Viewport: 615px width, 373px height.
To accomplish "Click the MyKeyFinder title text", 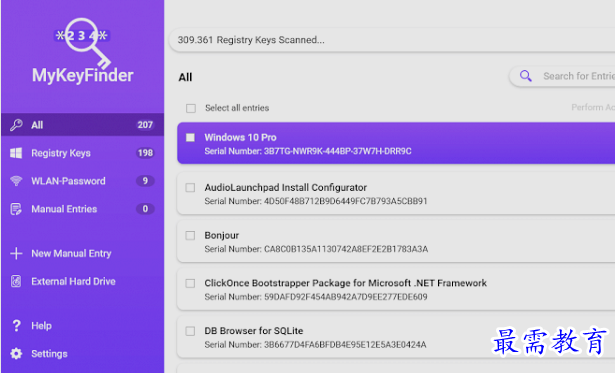I will point(83,75).
